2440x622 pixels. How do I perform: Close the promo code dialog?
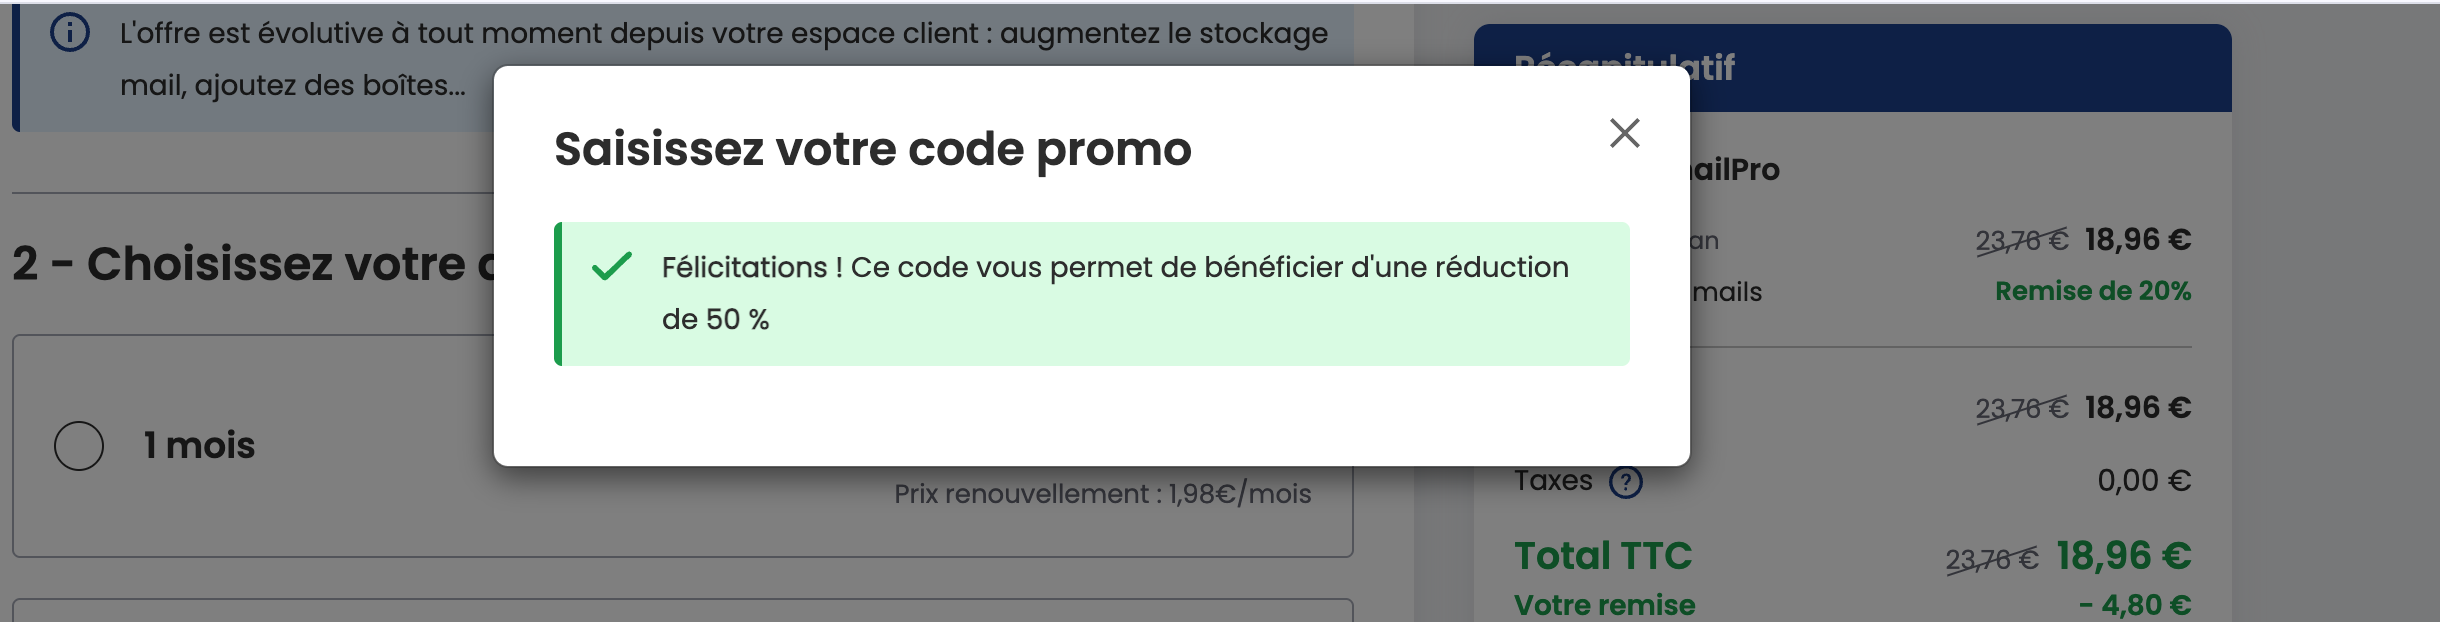click(x=1624, y=133)
